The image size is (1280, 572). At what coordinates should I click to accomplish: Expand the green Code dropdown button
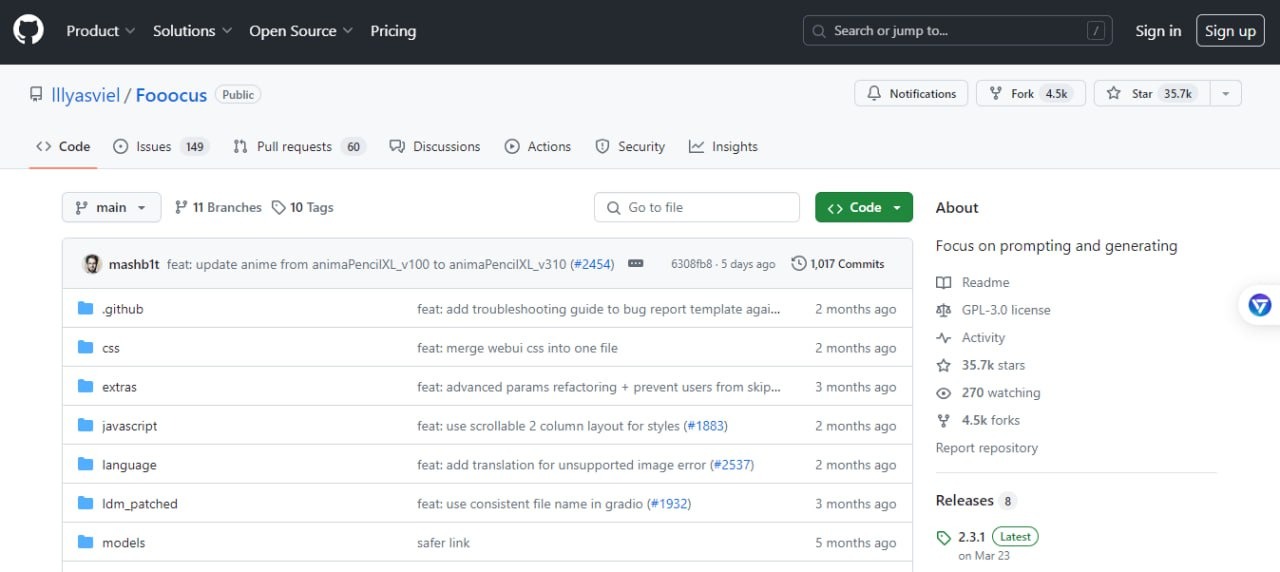864,207
